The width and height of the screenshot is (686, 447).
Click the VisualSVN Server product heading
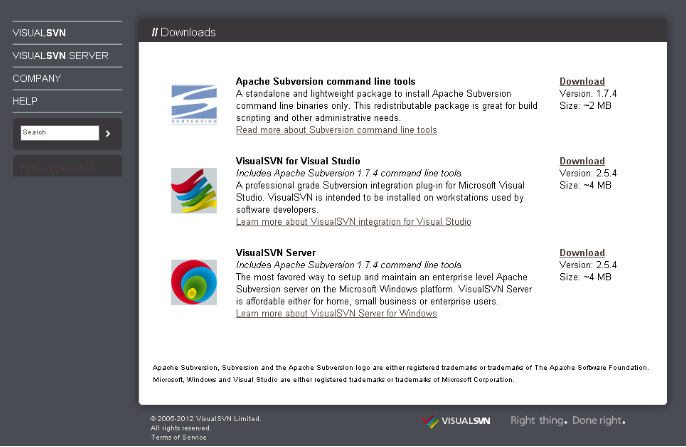click(276, 252)
